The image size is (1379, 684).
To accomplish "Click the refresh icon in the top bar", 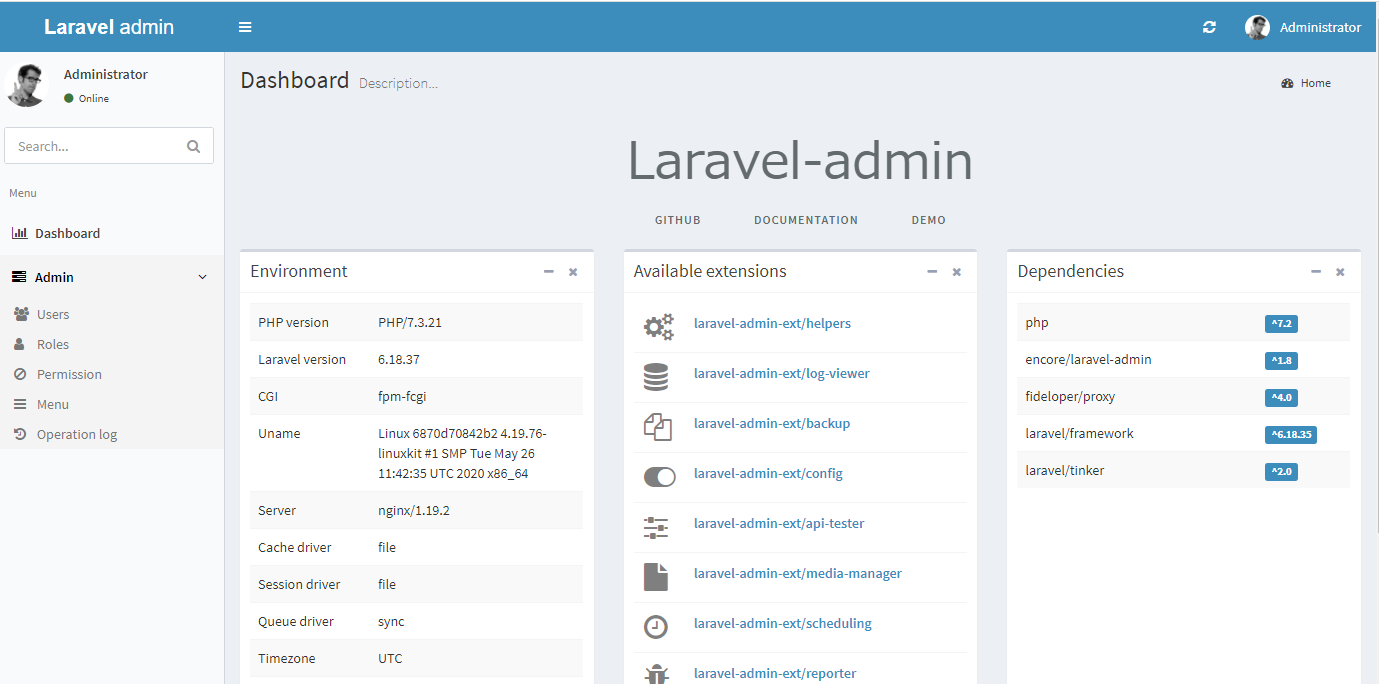I will 1209,27.
